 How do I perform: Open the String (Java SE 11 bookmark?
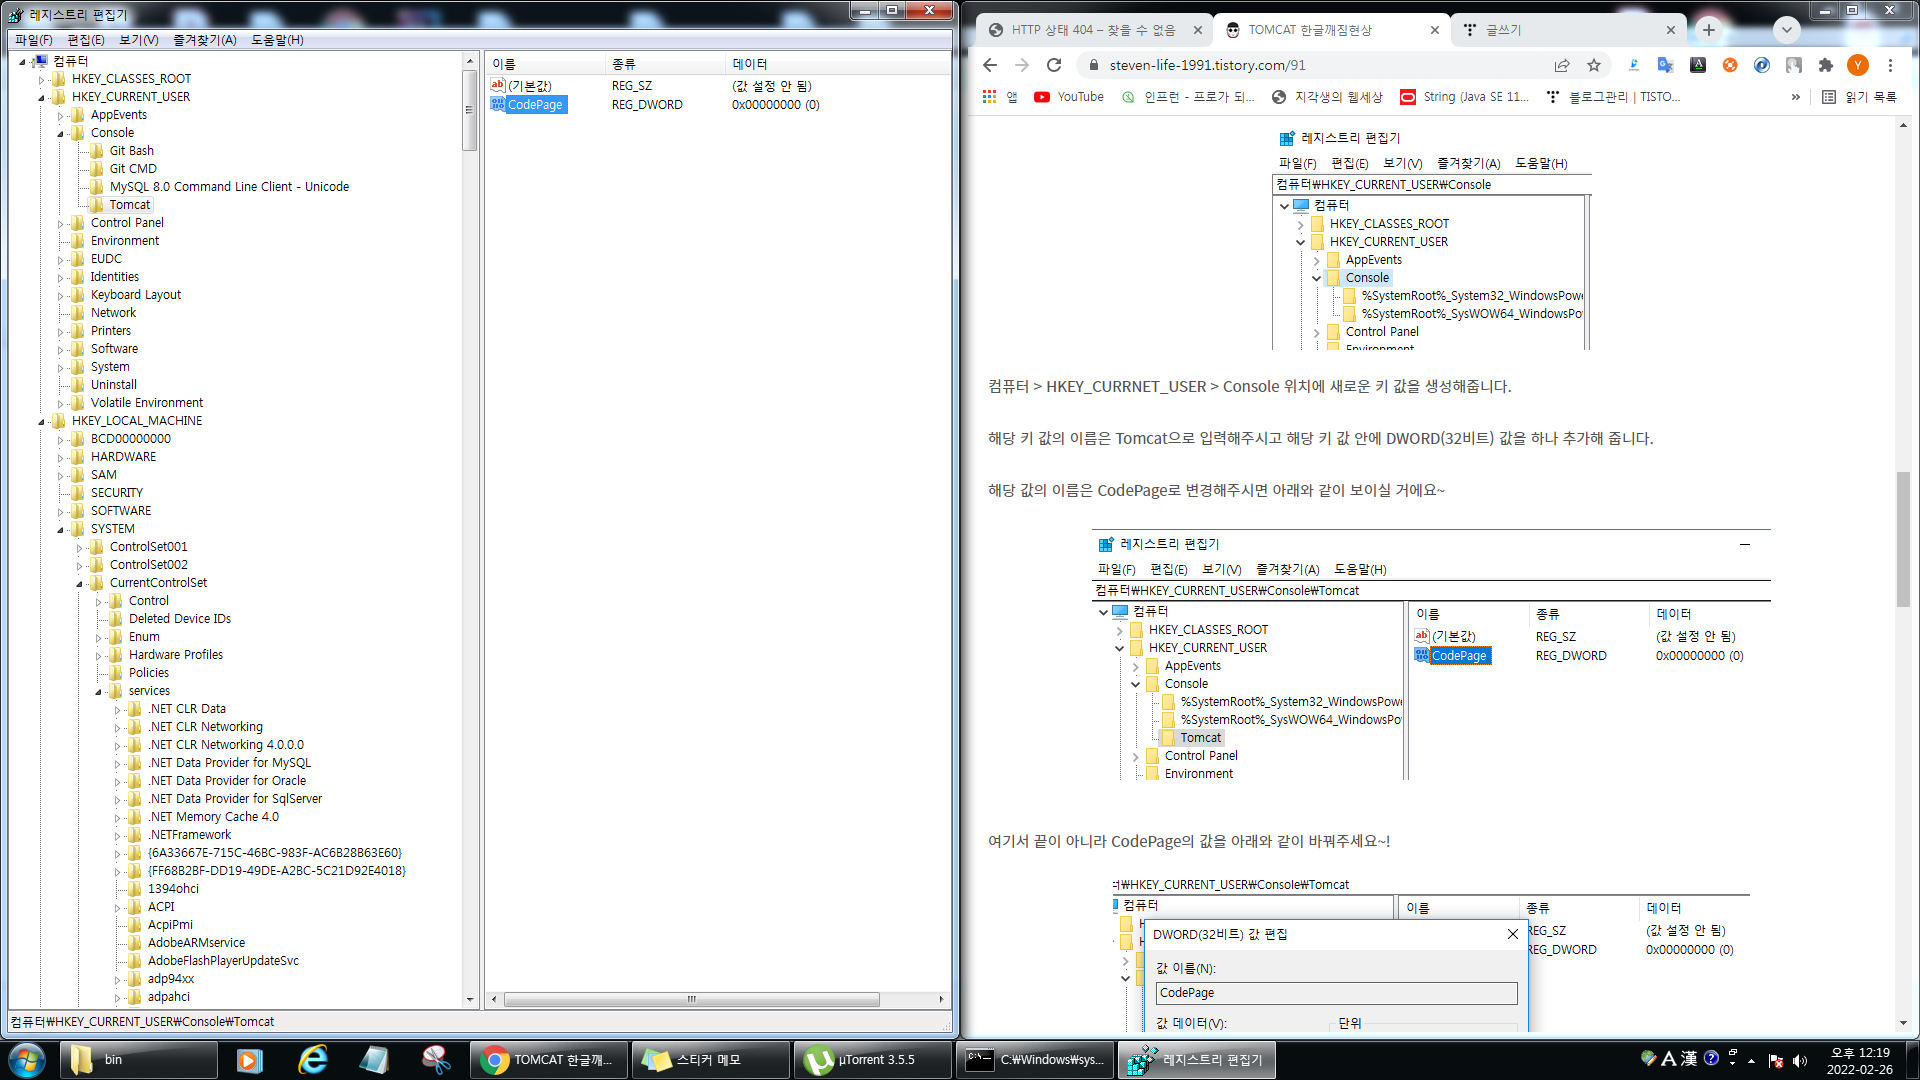click(1465, 97)
